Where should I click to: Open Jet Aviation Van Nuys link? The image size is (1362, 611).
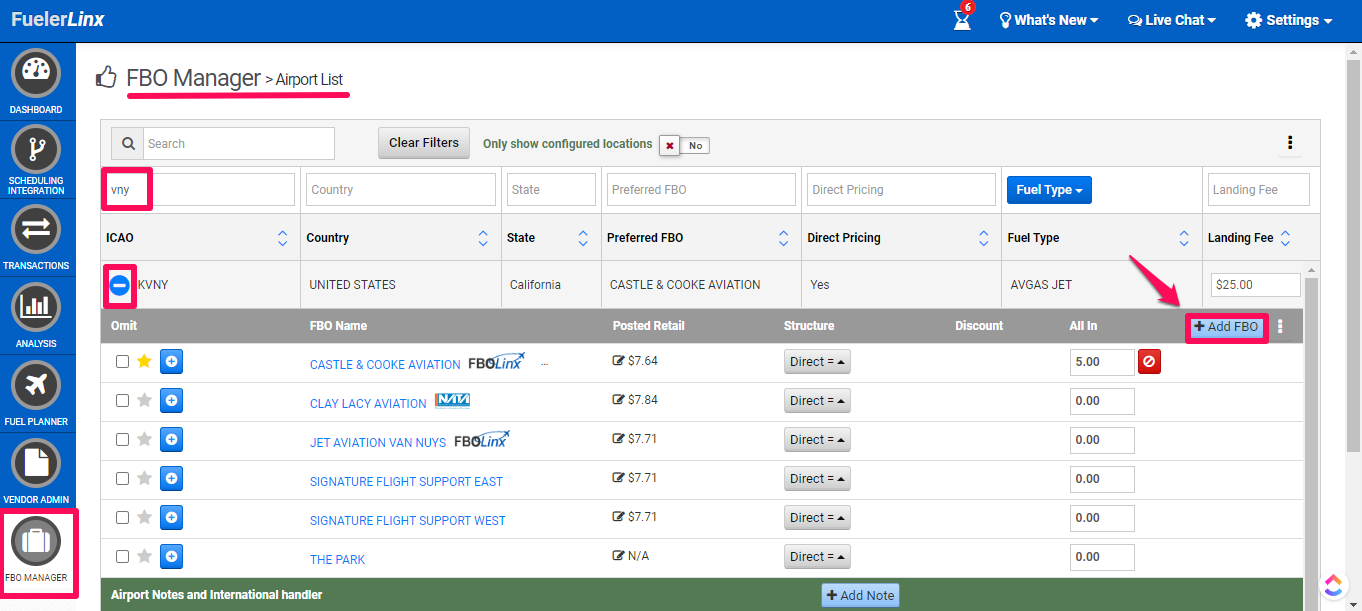(x=379, y=443)
